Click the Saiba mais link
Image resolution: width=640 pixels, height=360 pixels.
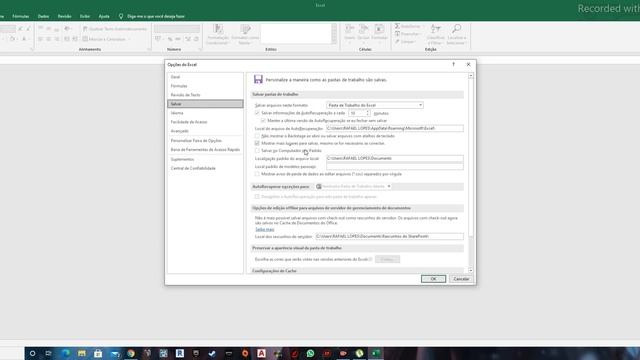[264, 229]
